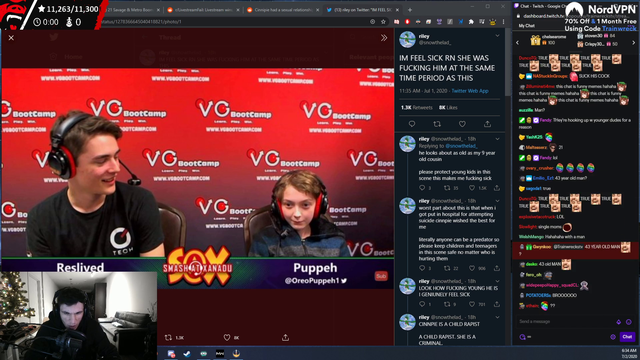Open the Chrome three-dot menu
Screen dimensions: 640x360
pyautogui.click(x=503, y=22)
